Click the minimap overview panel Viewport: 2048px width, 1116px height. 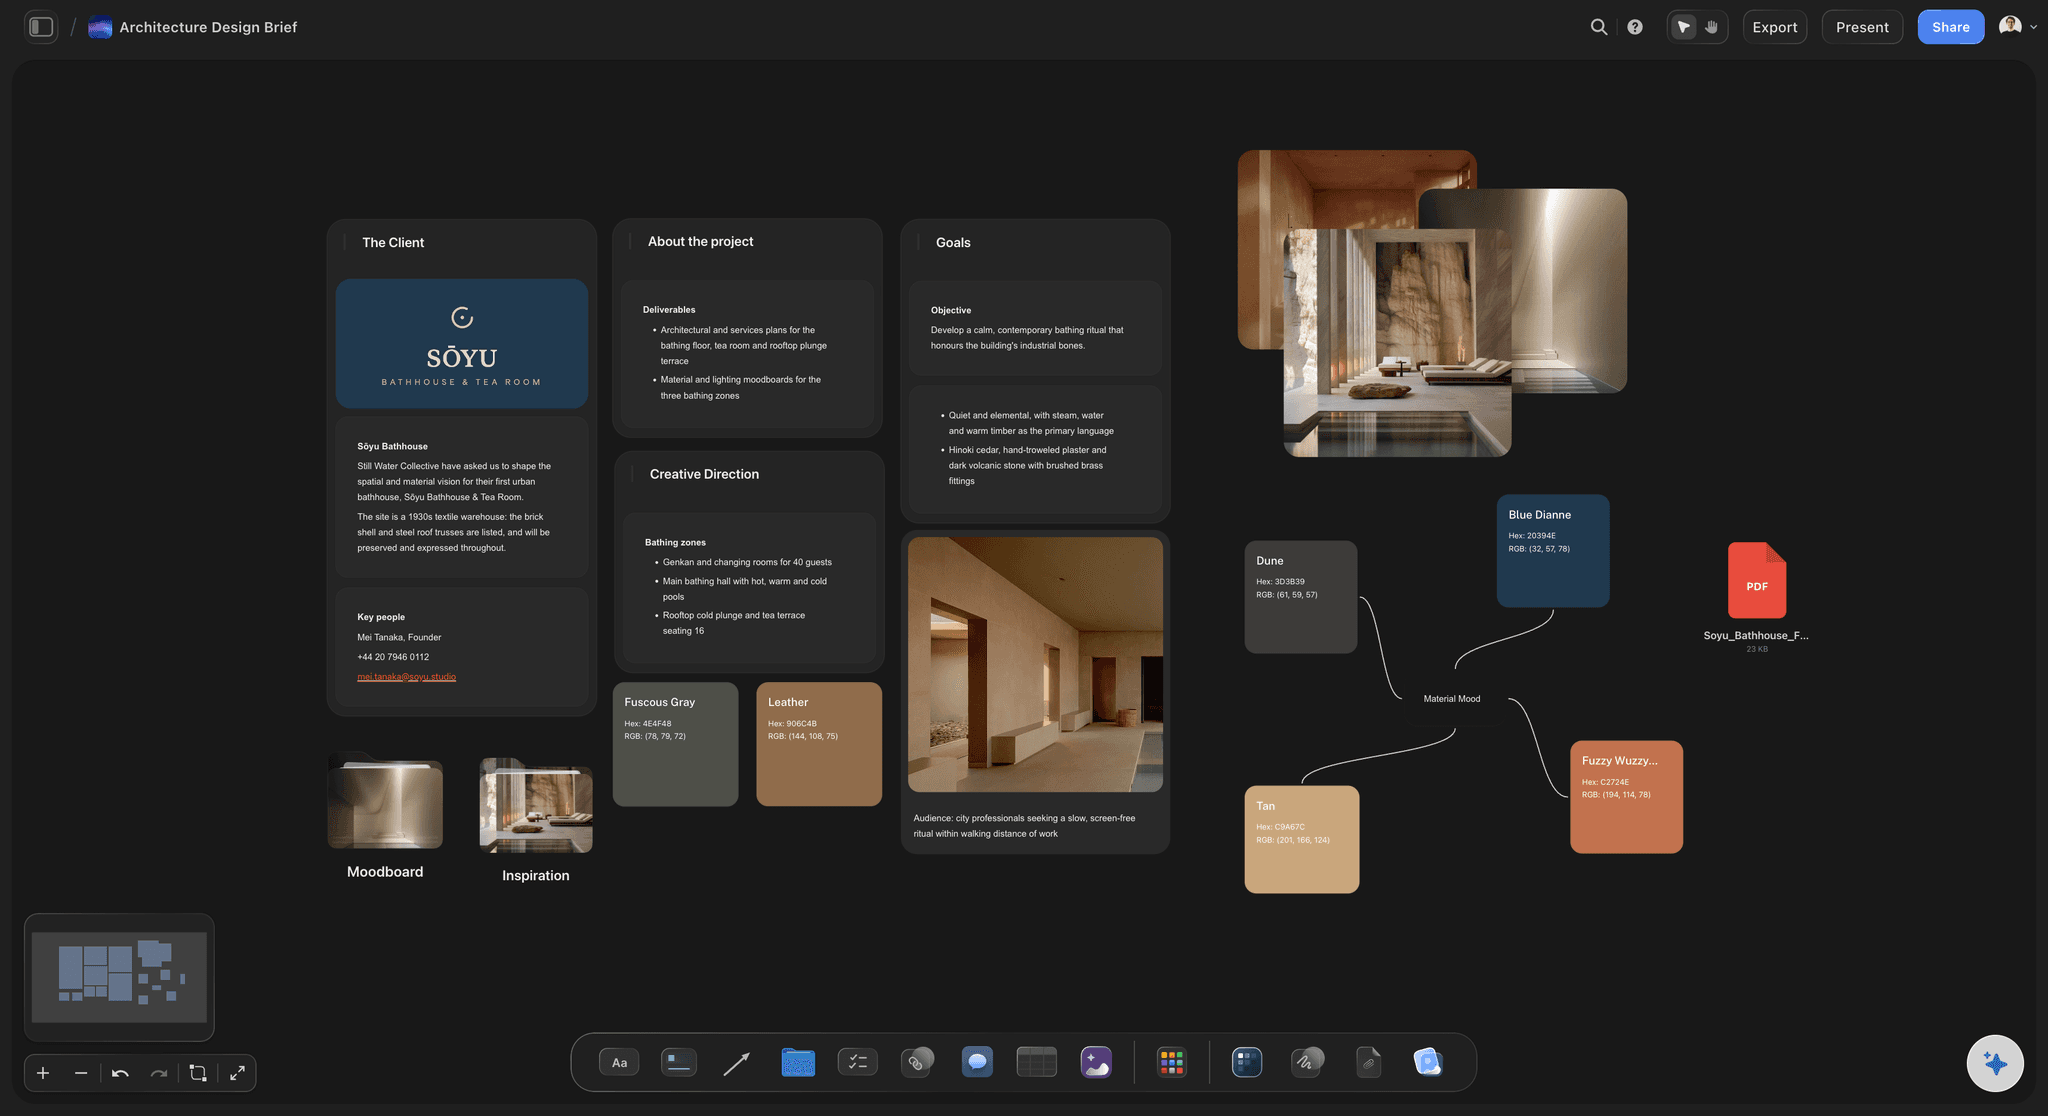tap(119, 977)
